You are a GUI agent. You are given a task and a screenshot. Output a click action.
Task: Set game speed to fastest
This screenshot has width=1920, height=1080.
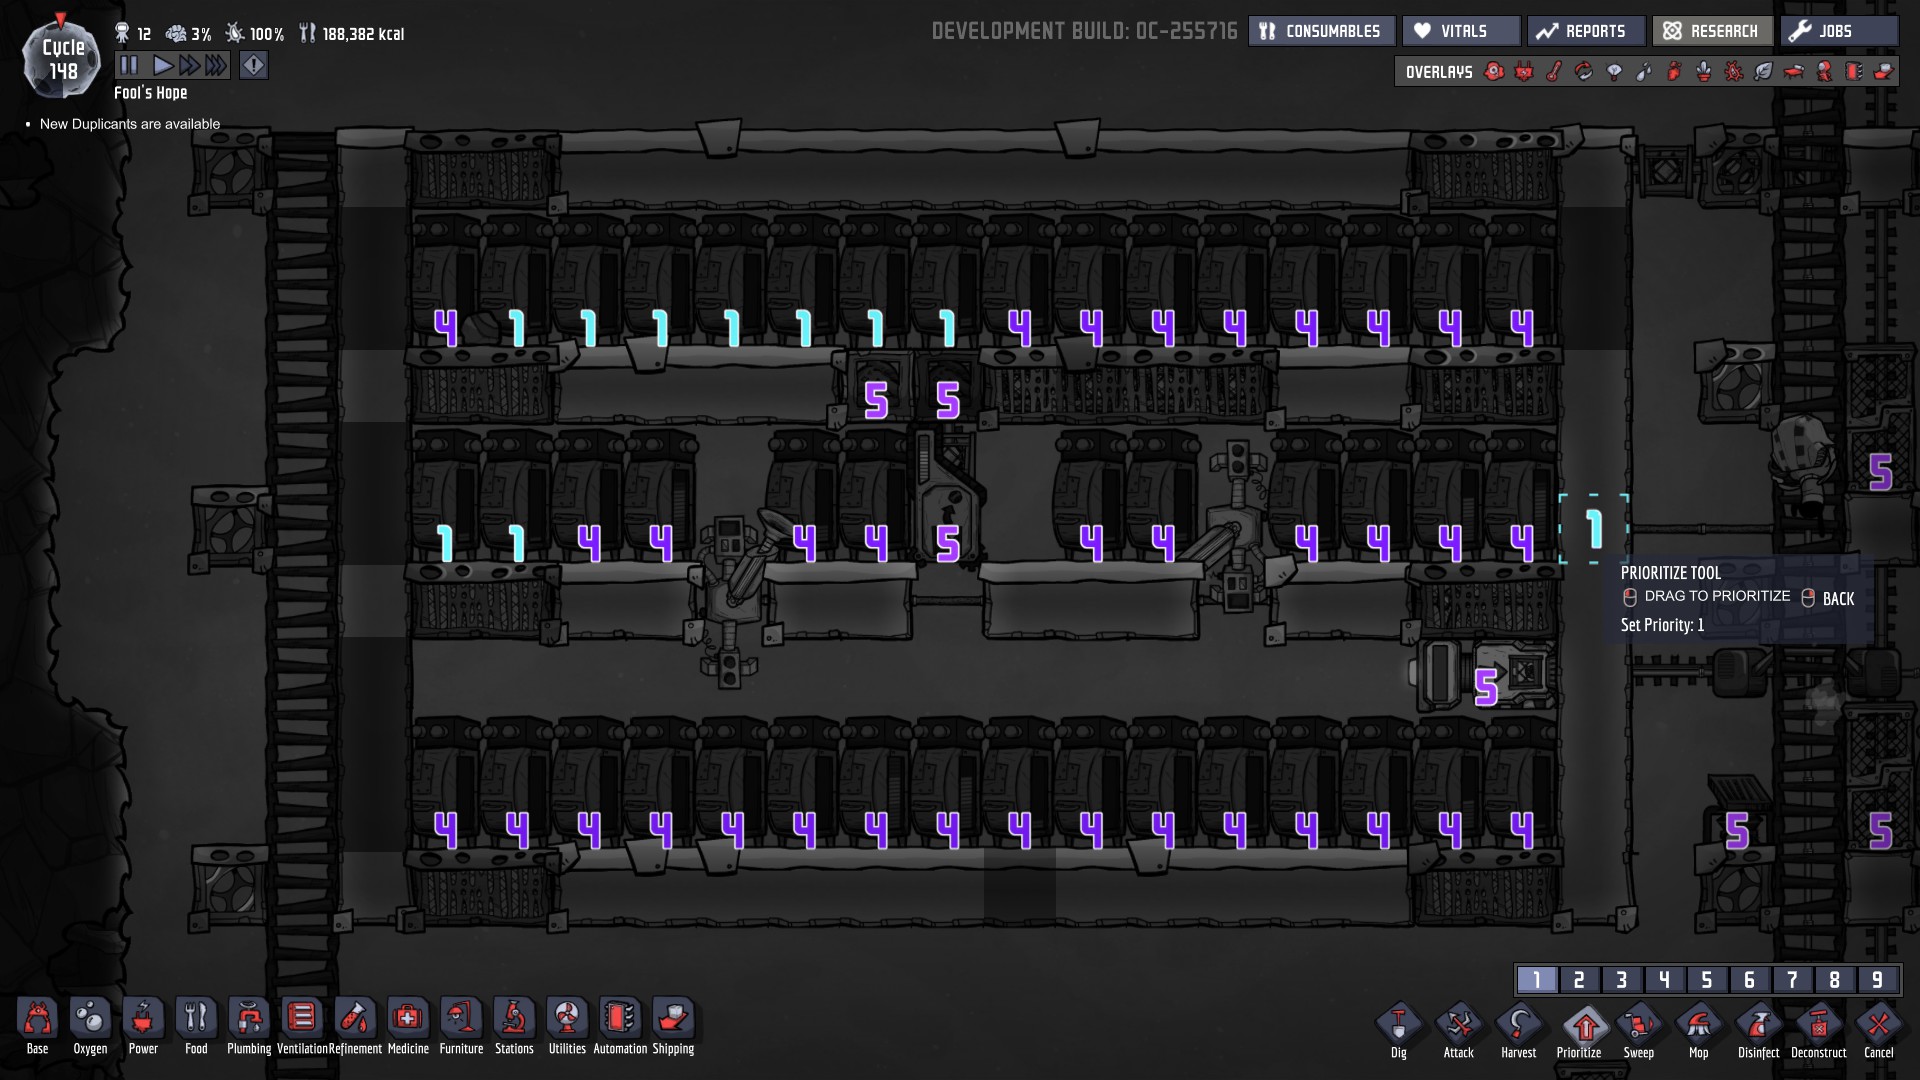(216, 66)
